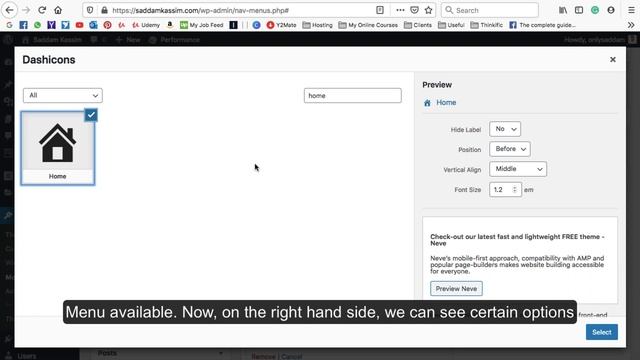Toggle the browser sidebar icon

579,10
